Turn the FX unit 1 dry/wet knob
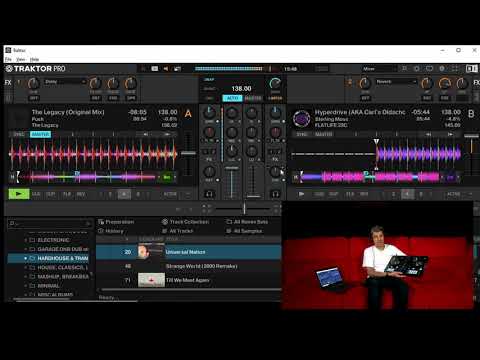Screen dimensions: 480x360 click(33, 83)
